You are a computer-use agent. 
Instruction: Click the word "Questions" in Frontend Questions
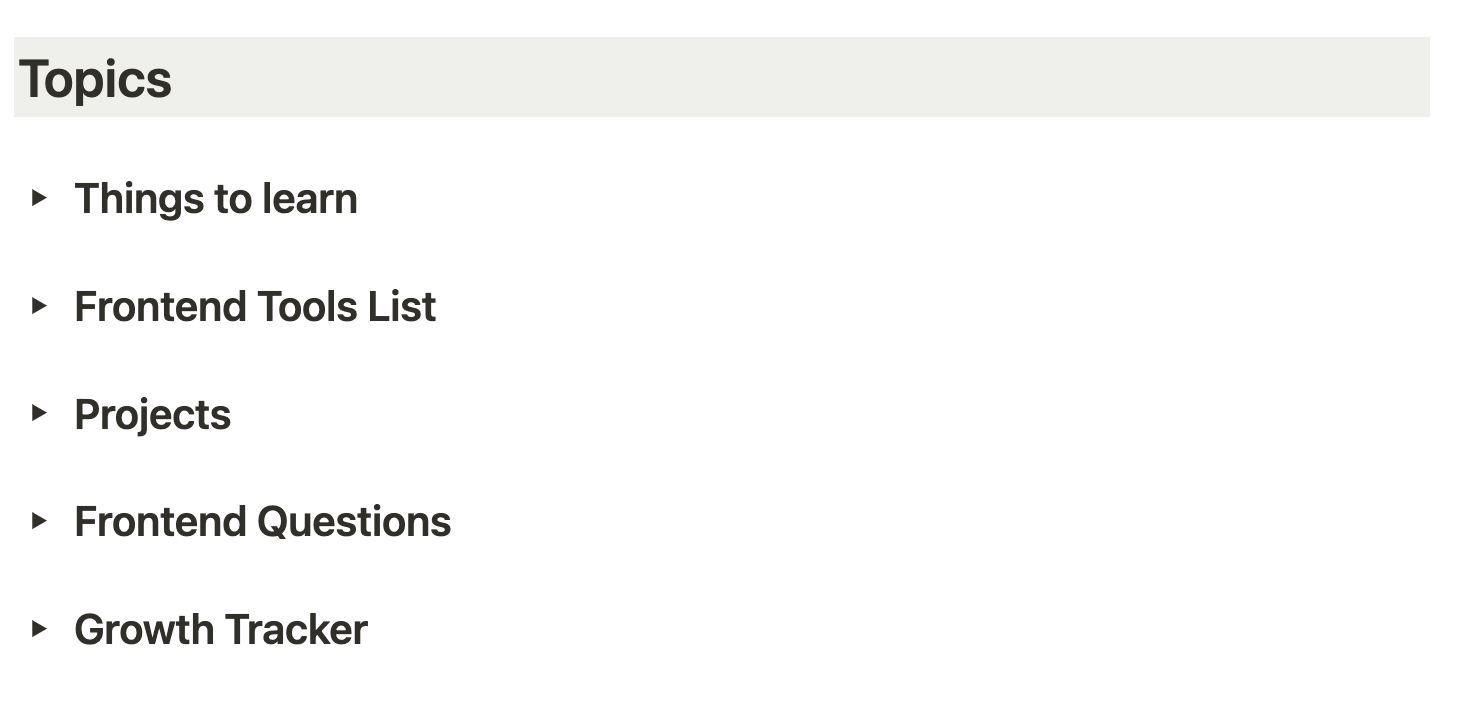coord(354,522)
